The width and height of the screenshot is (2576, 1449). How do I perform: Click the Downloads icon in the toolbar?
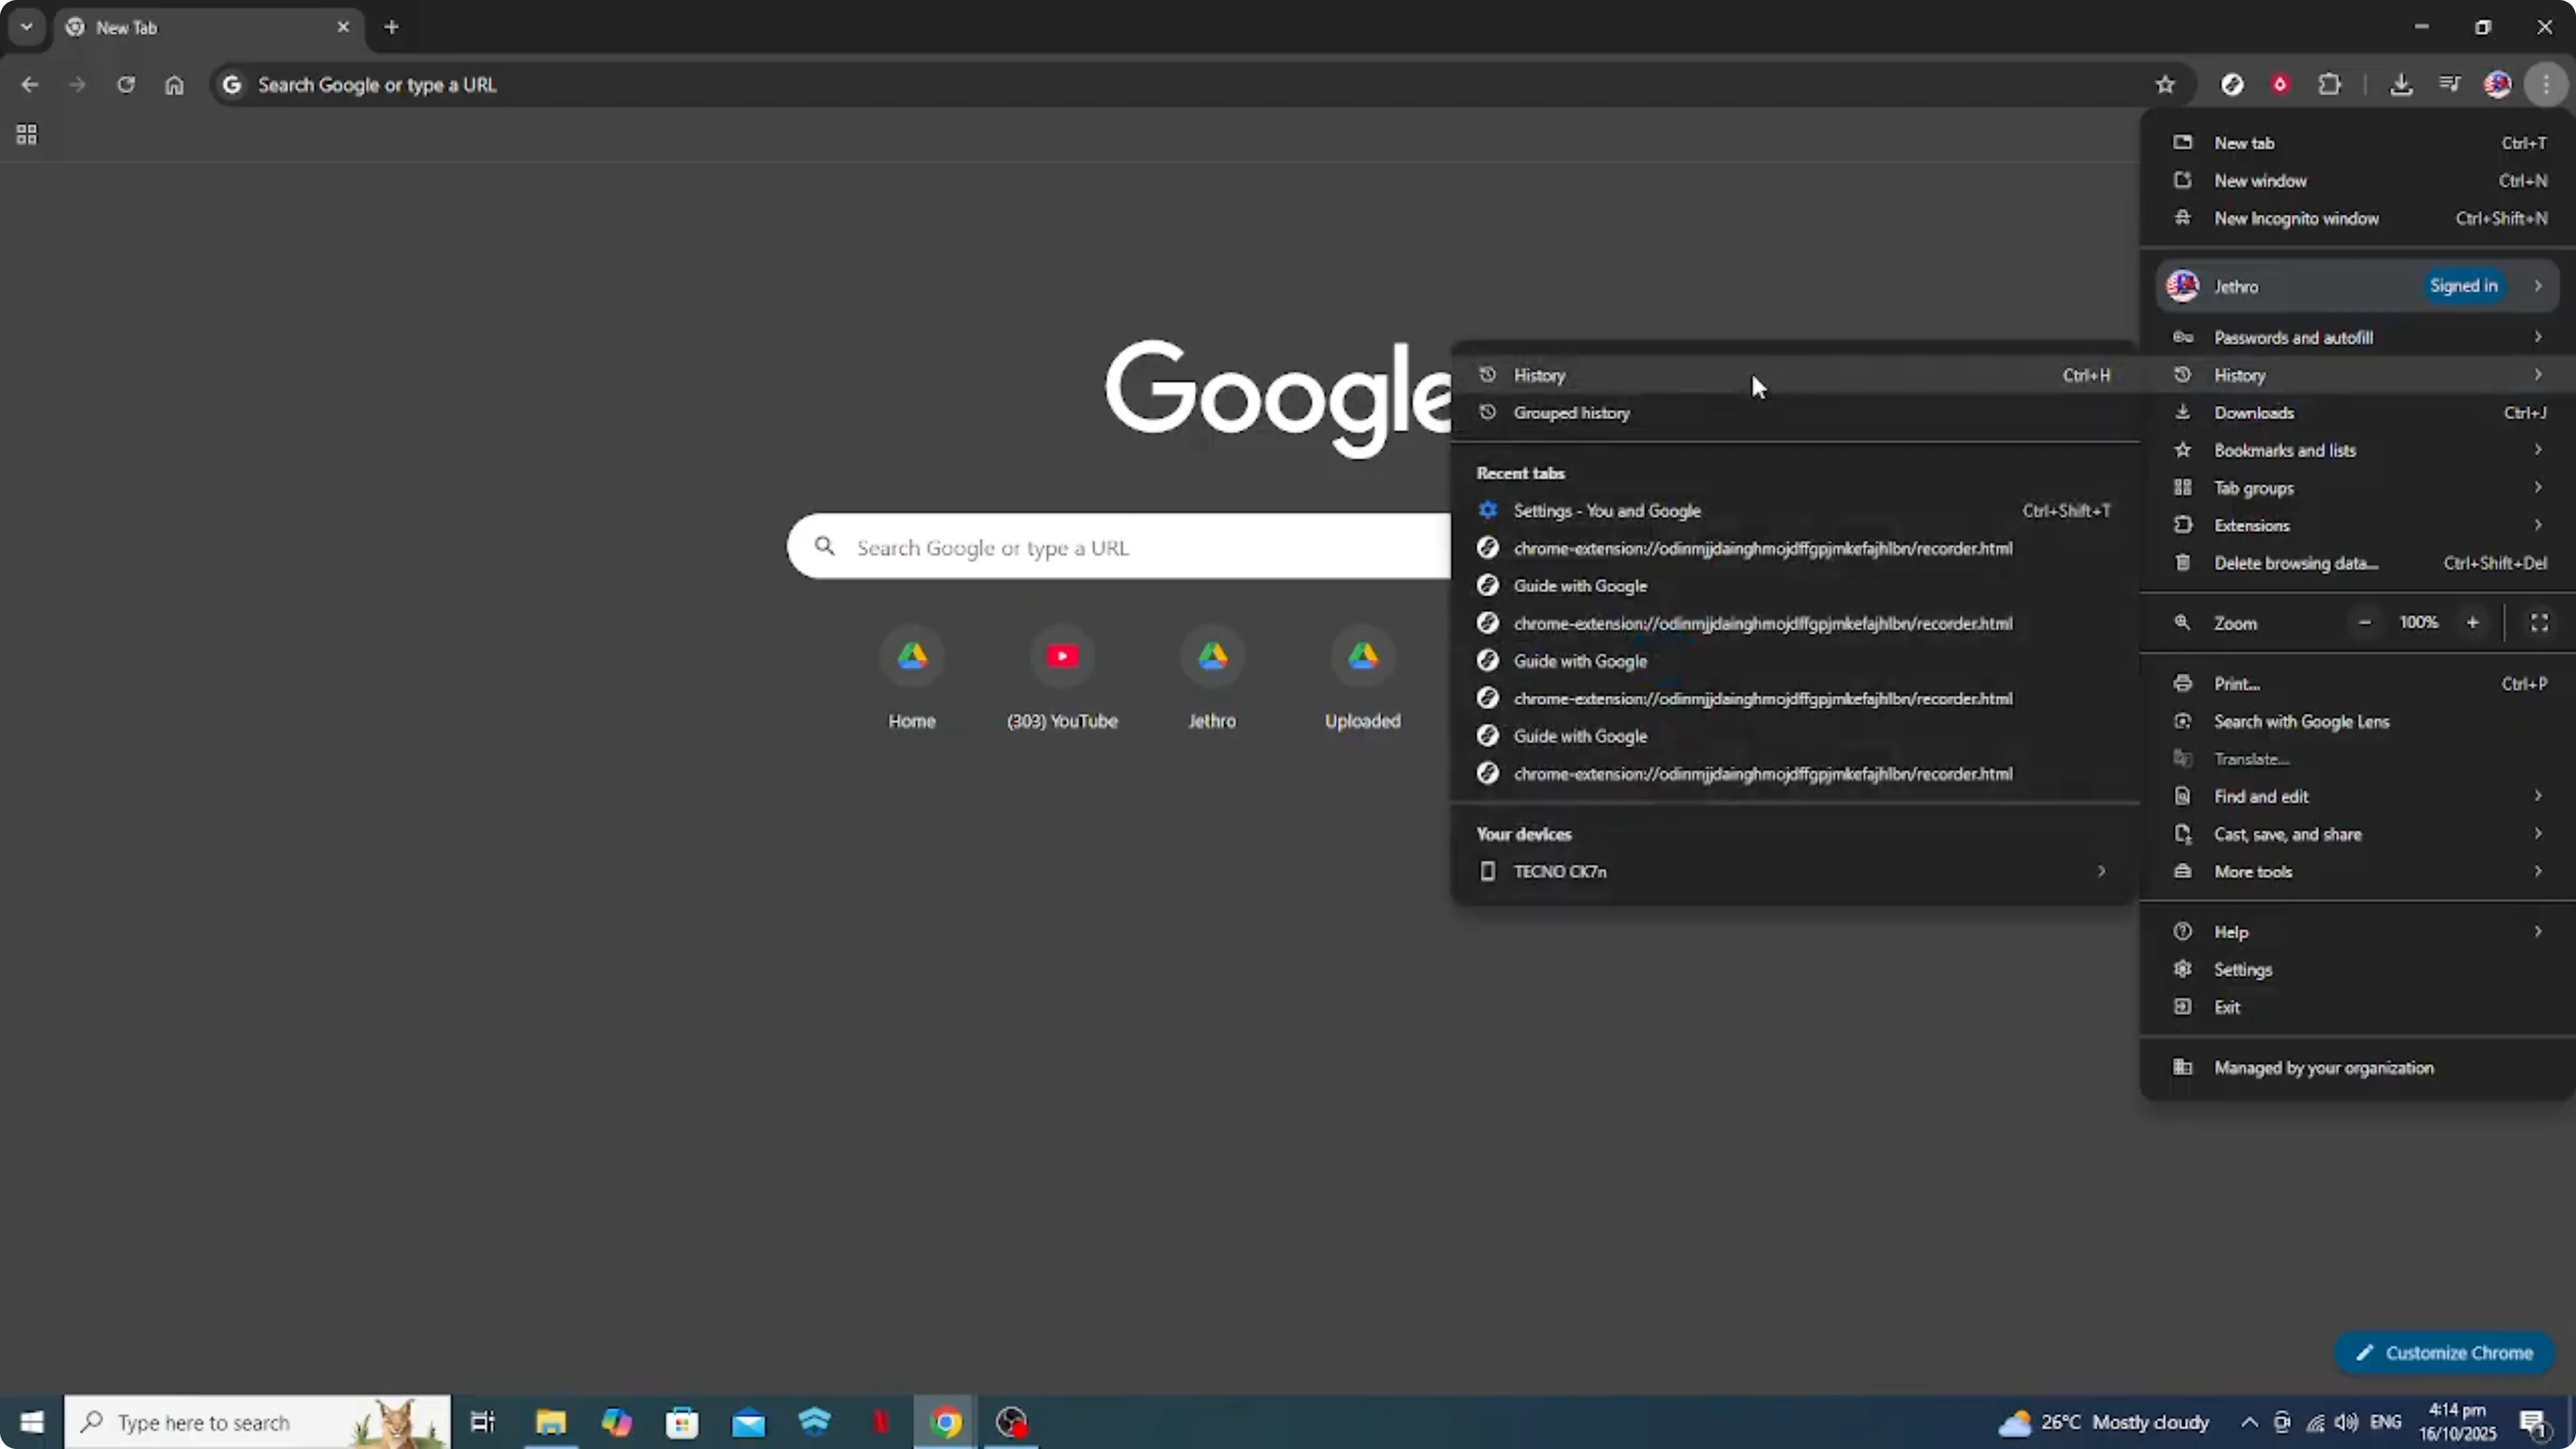(x=2403, y=84)
